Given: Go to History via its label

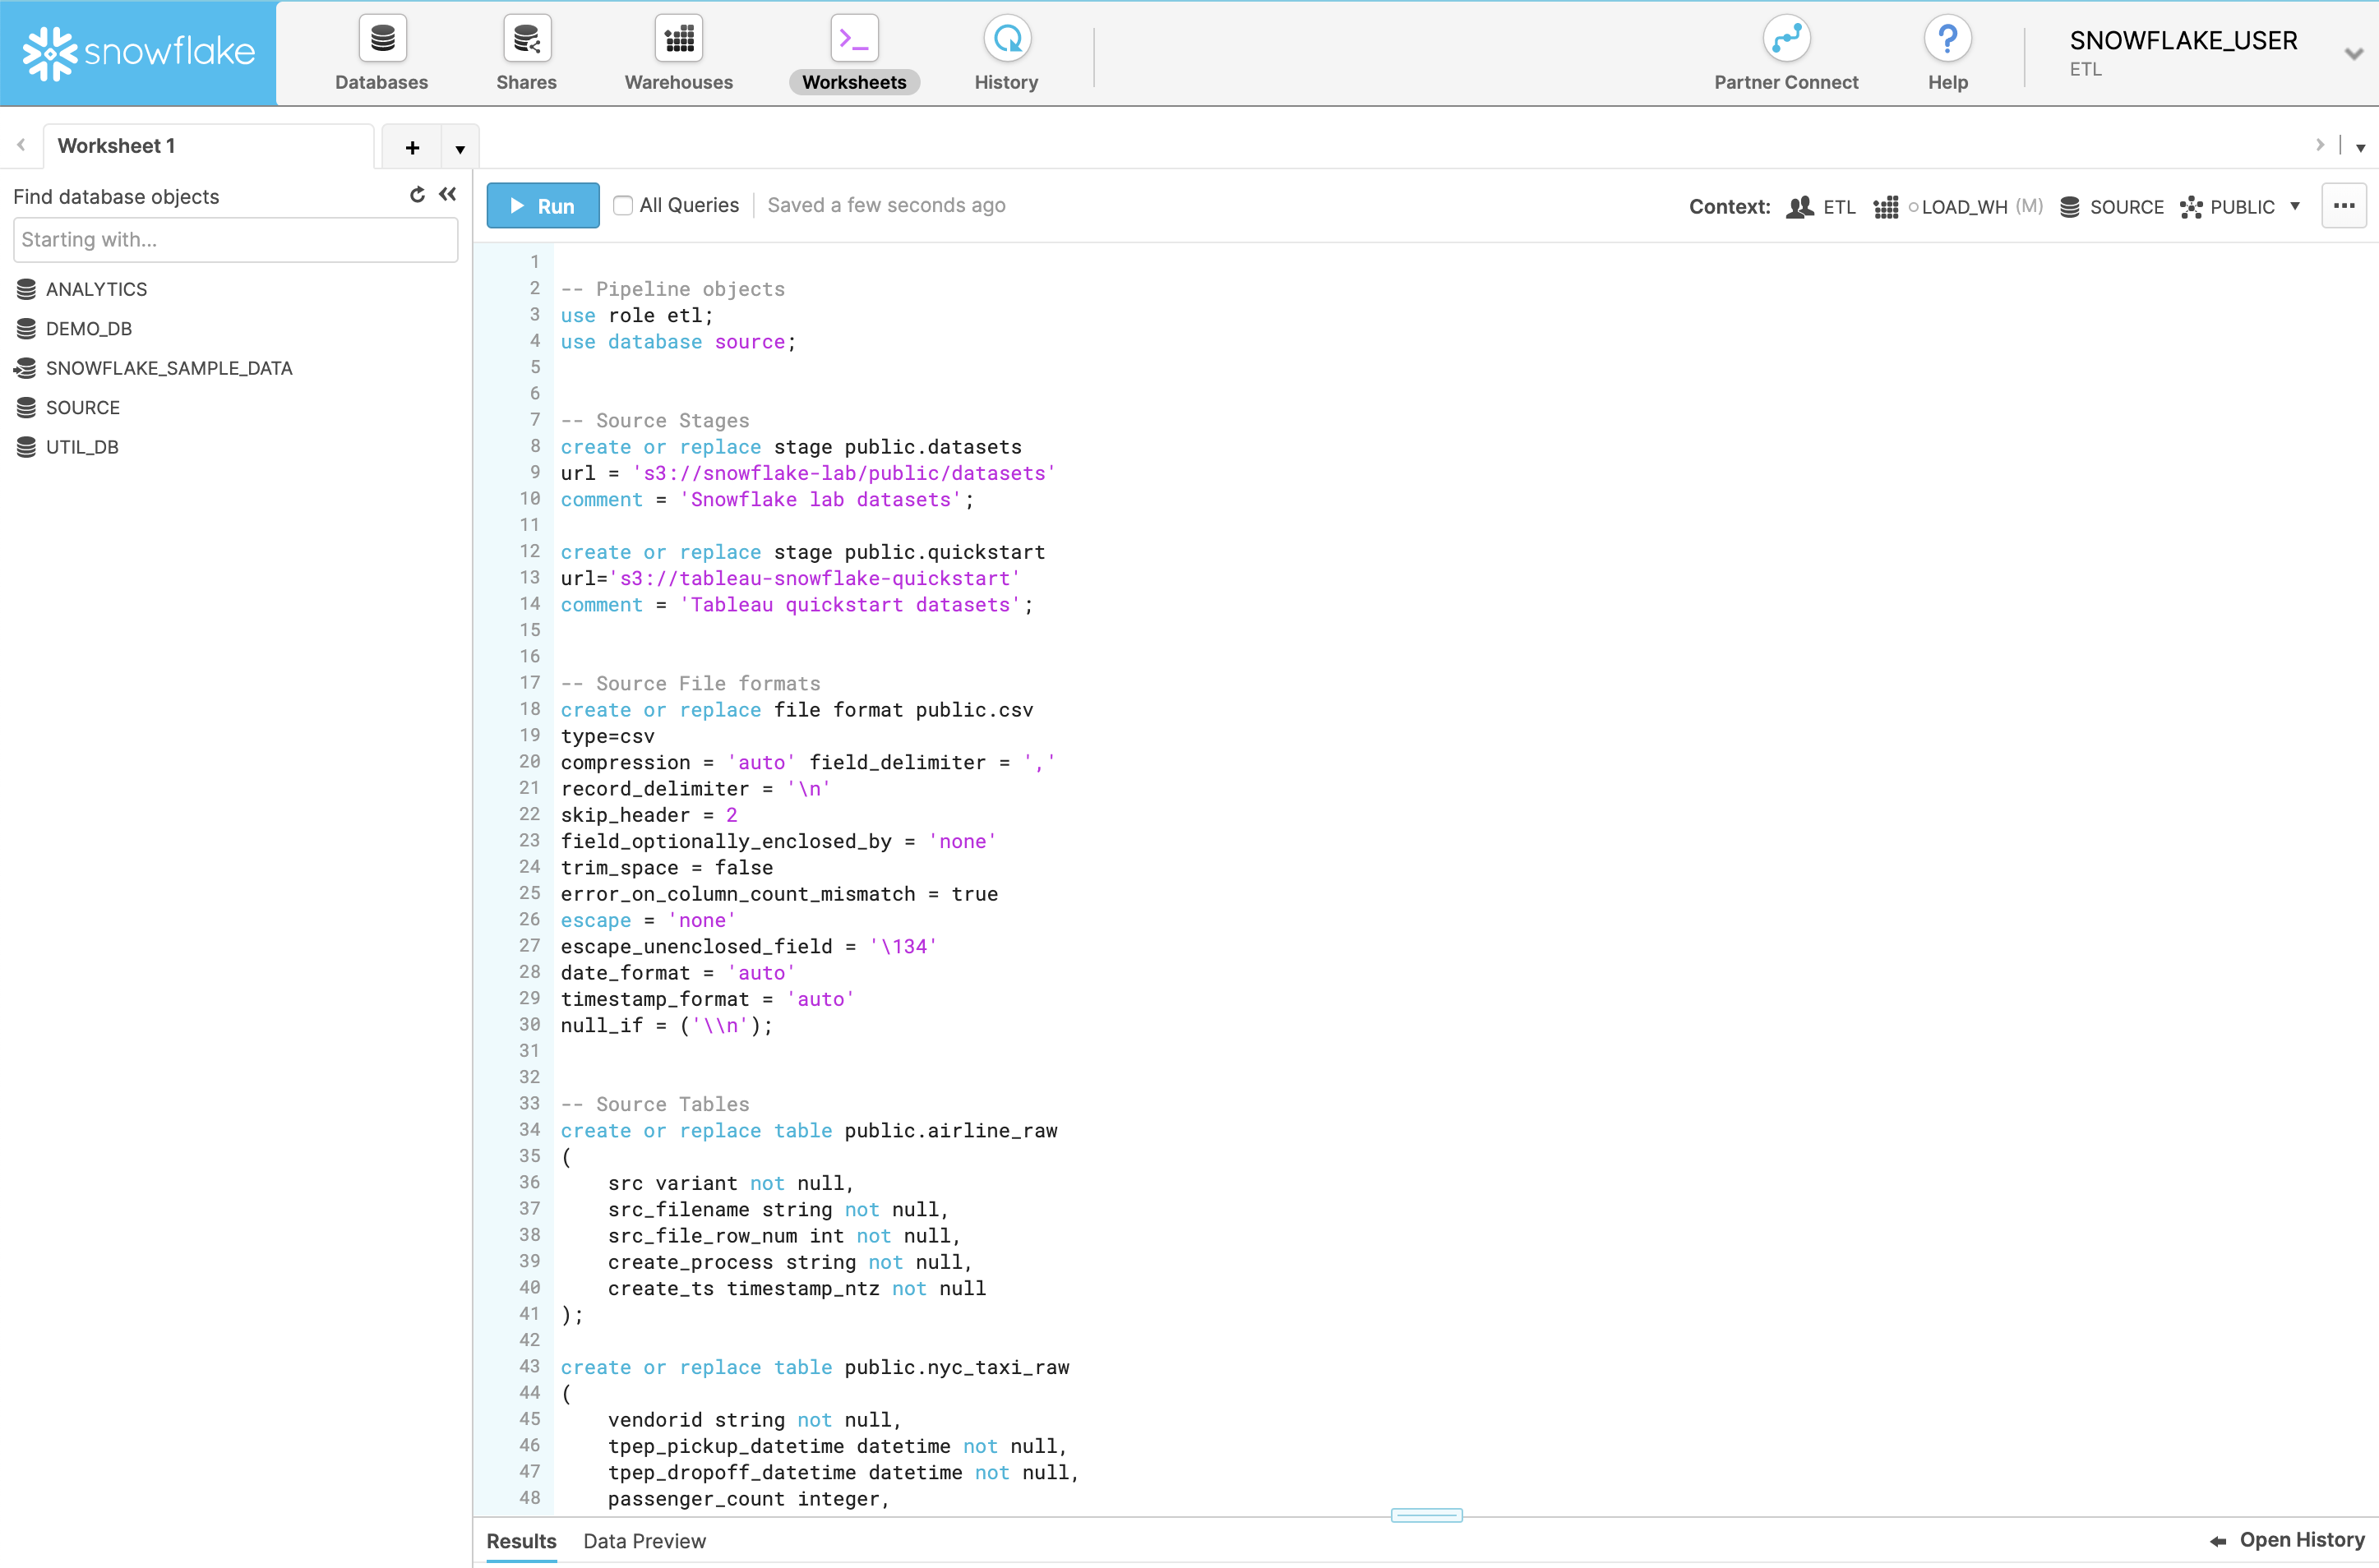Looking at the screenshot, I should [1007, 82].
